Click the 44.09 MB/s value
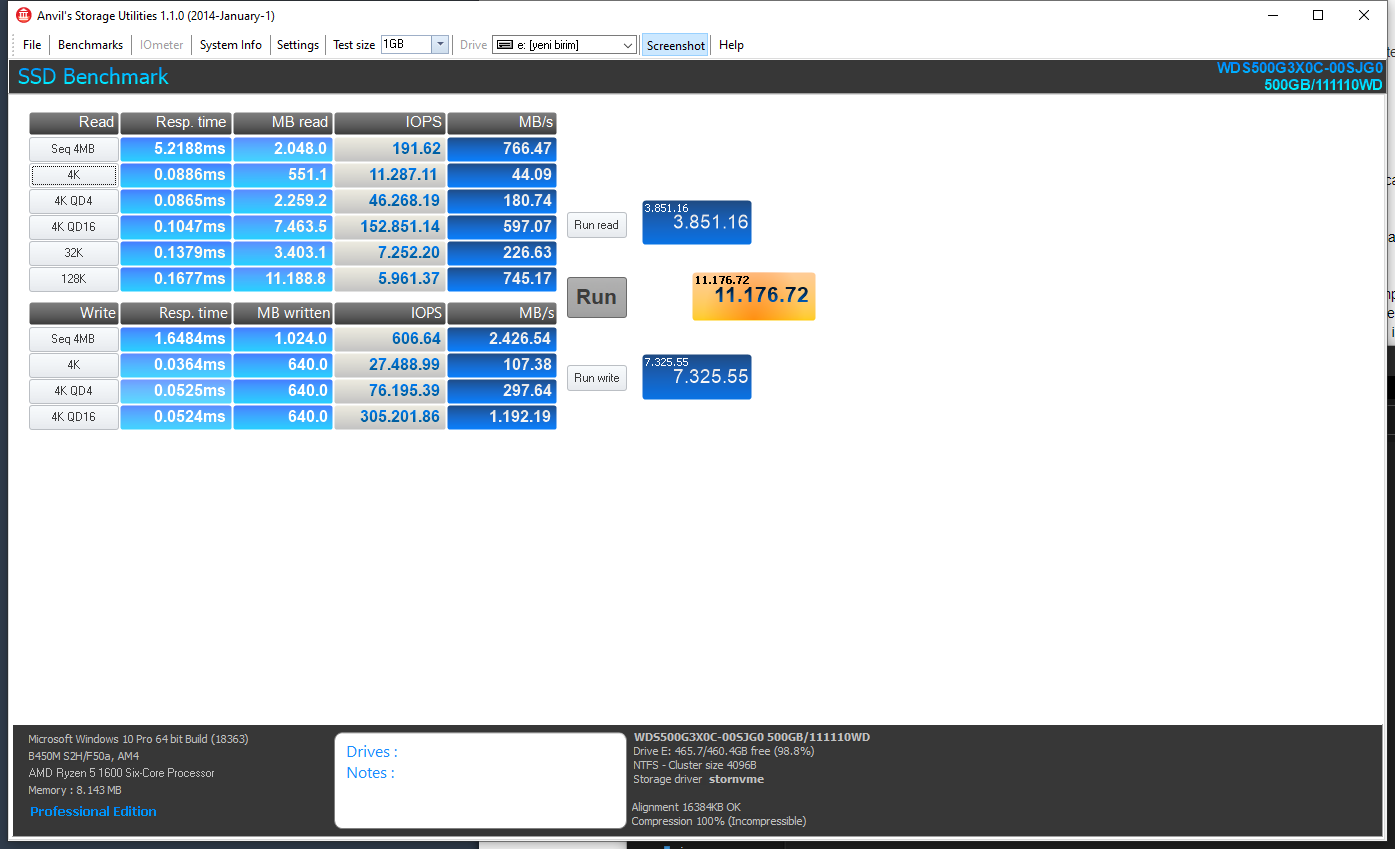This screenshot has height=849, width=1395. (x=502, y=175)
